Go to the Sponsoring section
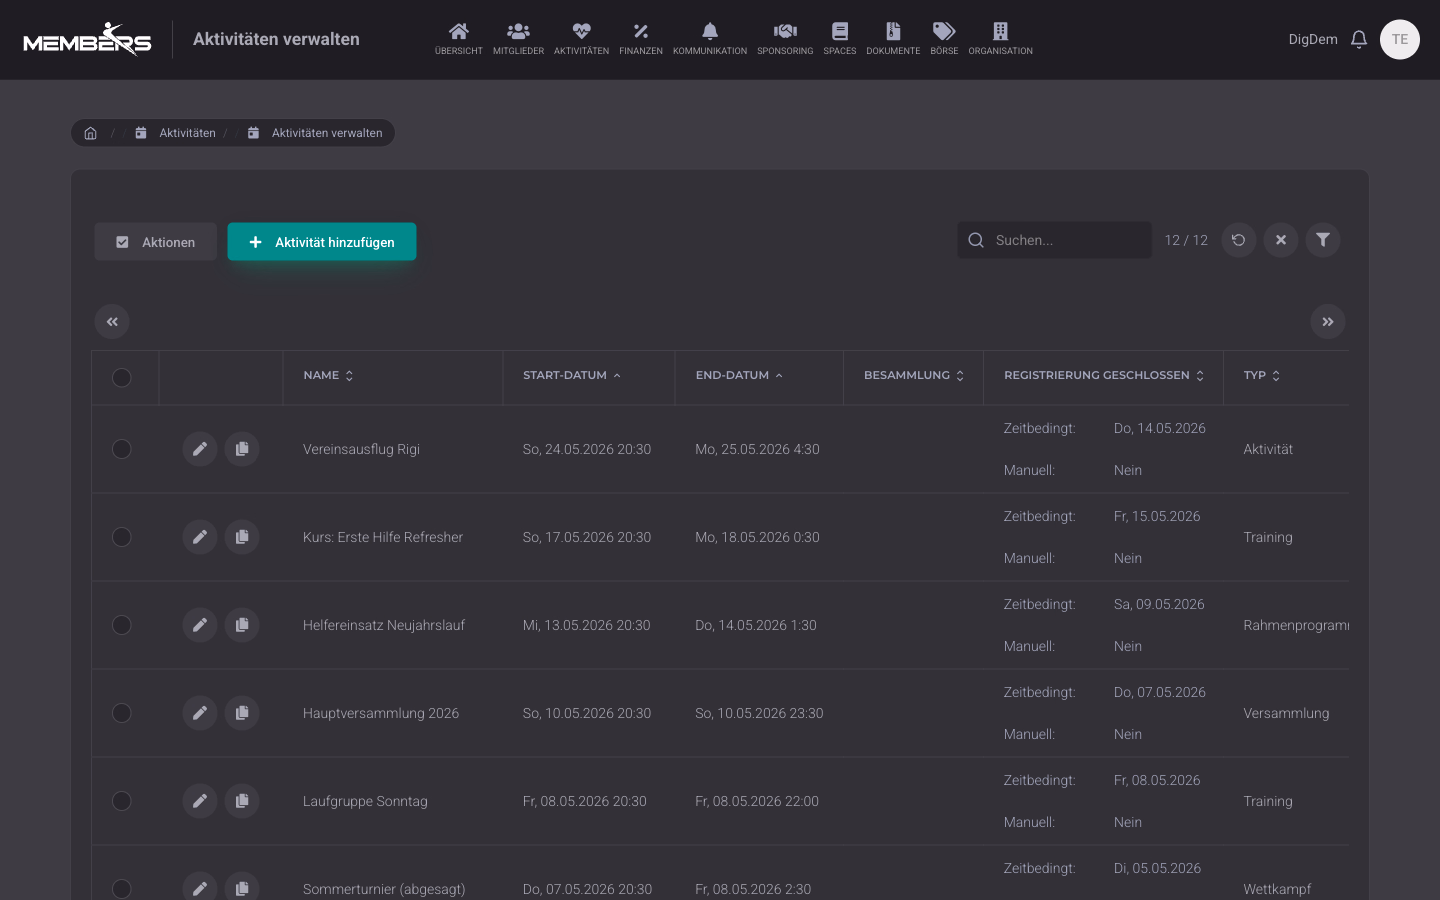This screenshot has height=900, width=1440. [785, 39]
